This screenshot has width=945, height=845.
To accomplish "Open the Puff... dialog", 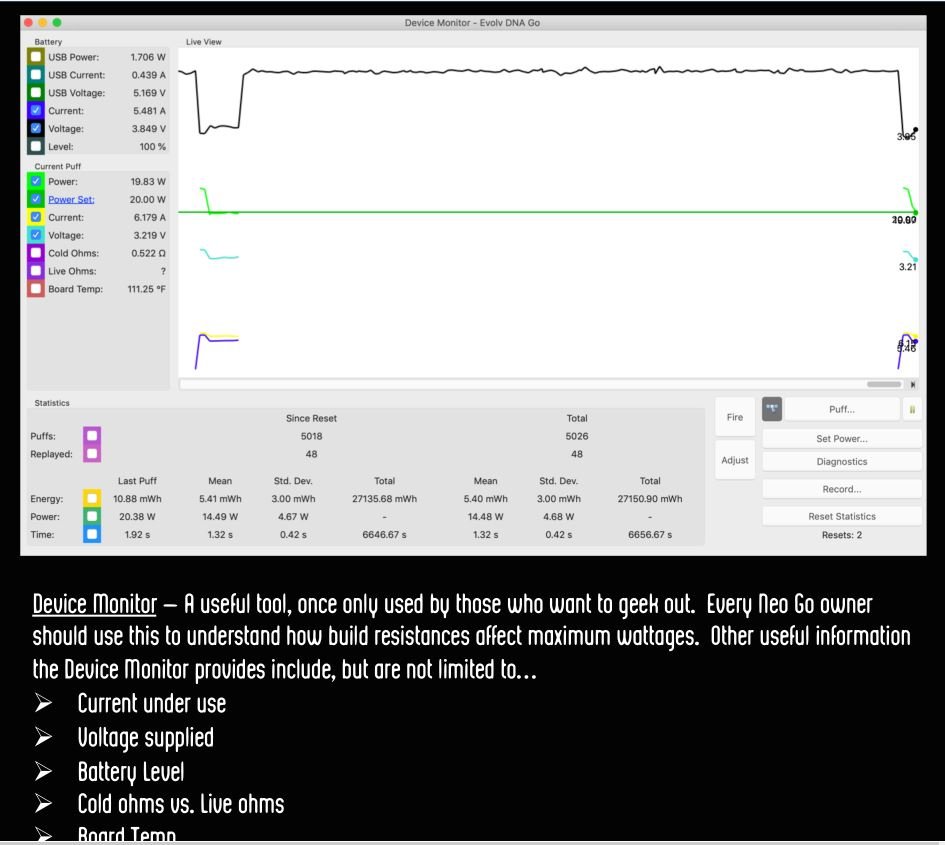I will [841, 410].
